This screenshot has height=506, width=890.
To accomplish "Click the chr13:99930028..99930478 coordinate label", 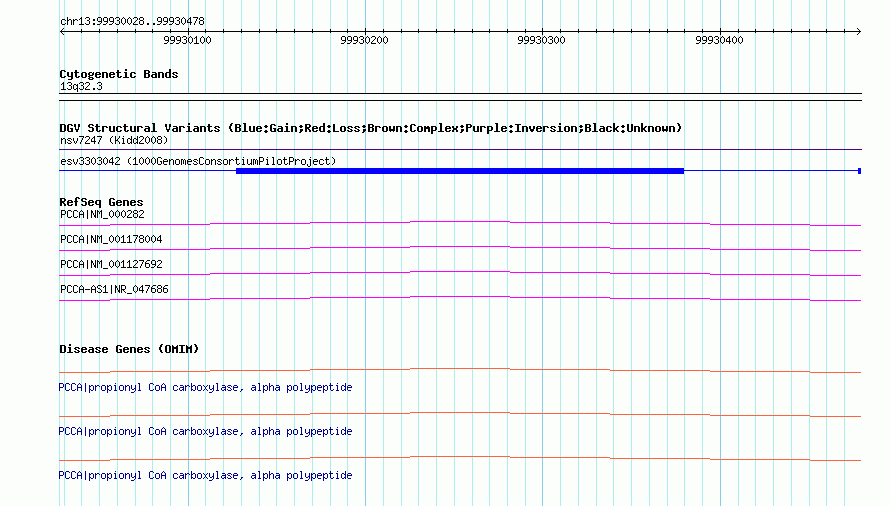I will (132, 21).
